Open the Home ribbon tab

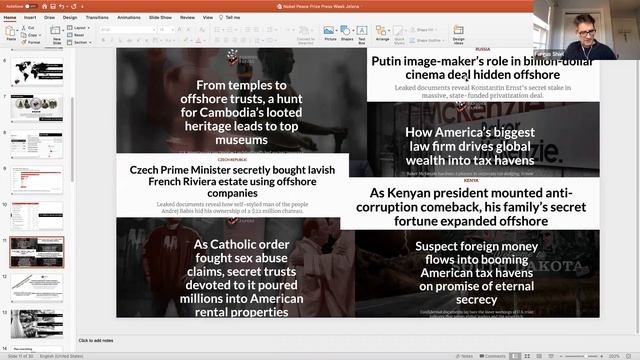tap(10, 18)
